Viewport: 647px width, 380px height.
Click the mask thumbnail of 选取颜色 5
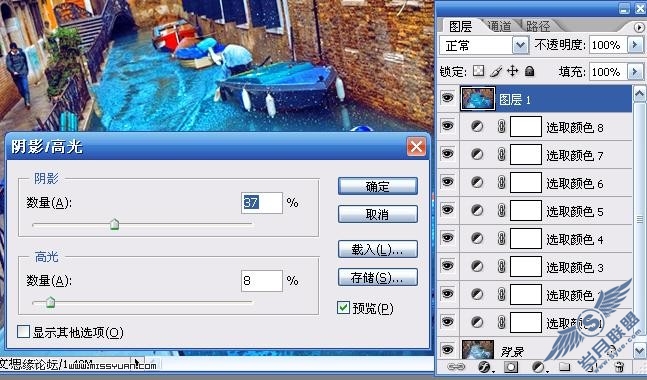tap(526, 210)
